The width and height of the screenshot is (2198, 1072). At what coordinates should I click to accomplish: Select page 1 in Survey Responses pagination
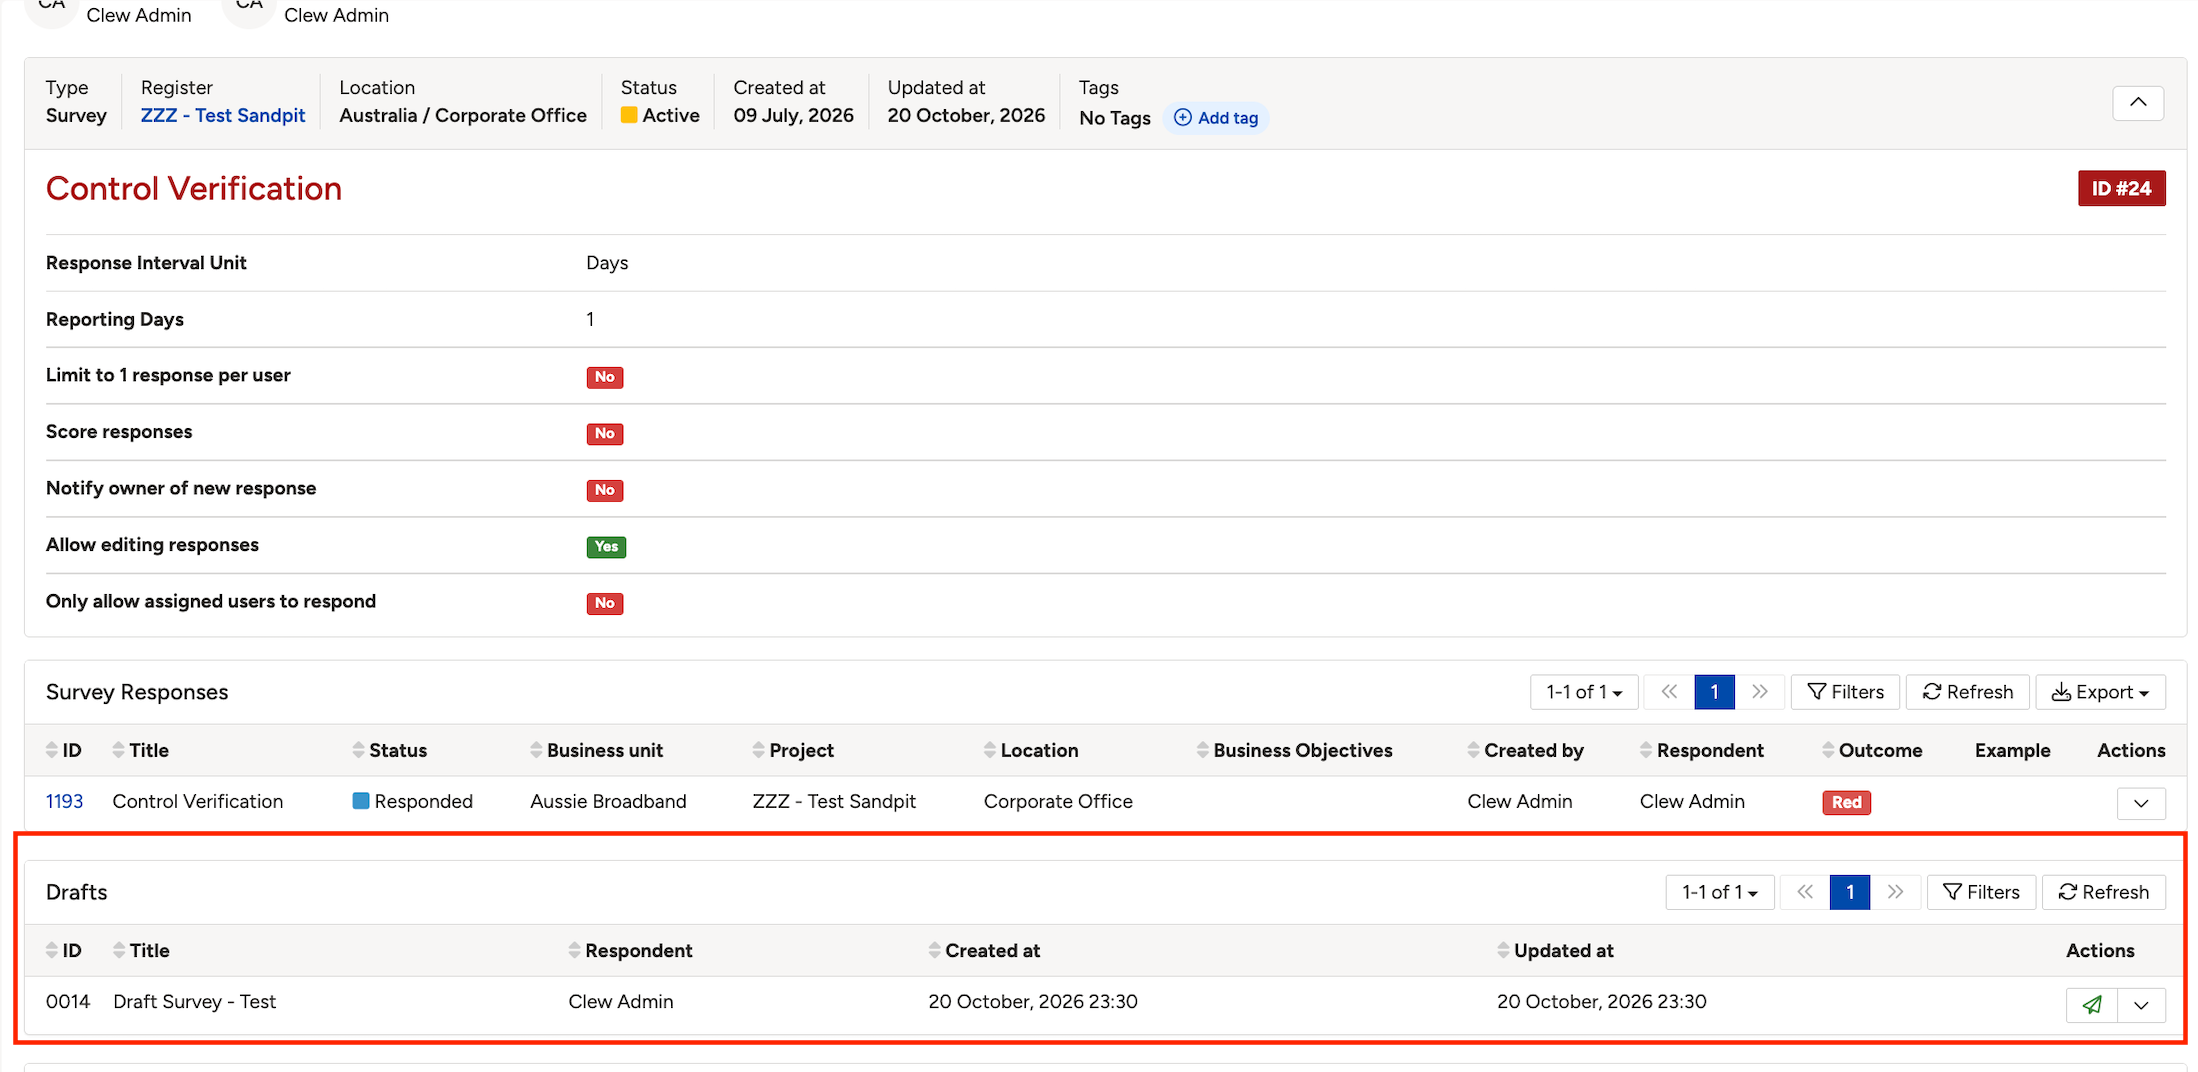[1714, 692]
